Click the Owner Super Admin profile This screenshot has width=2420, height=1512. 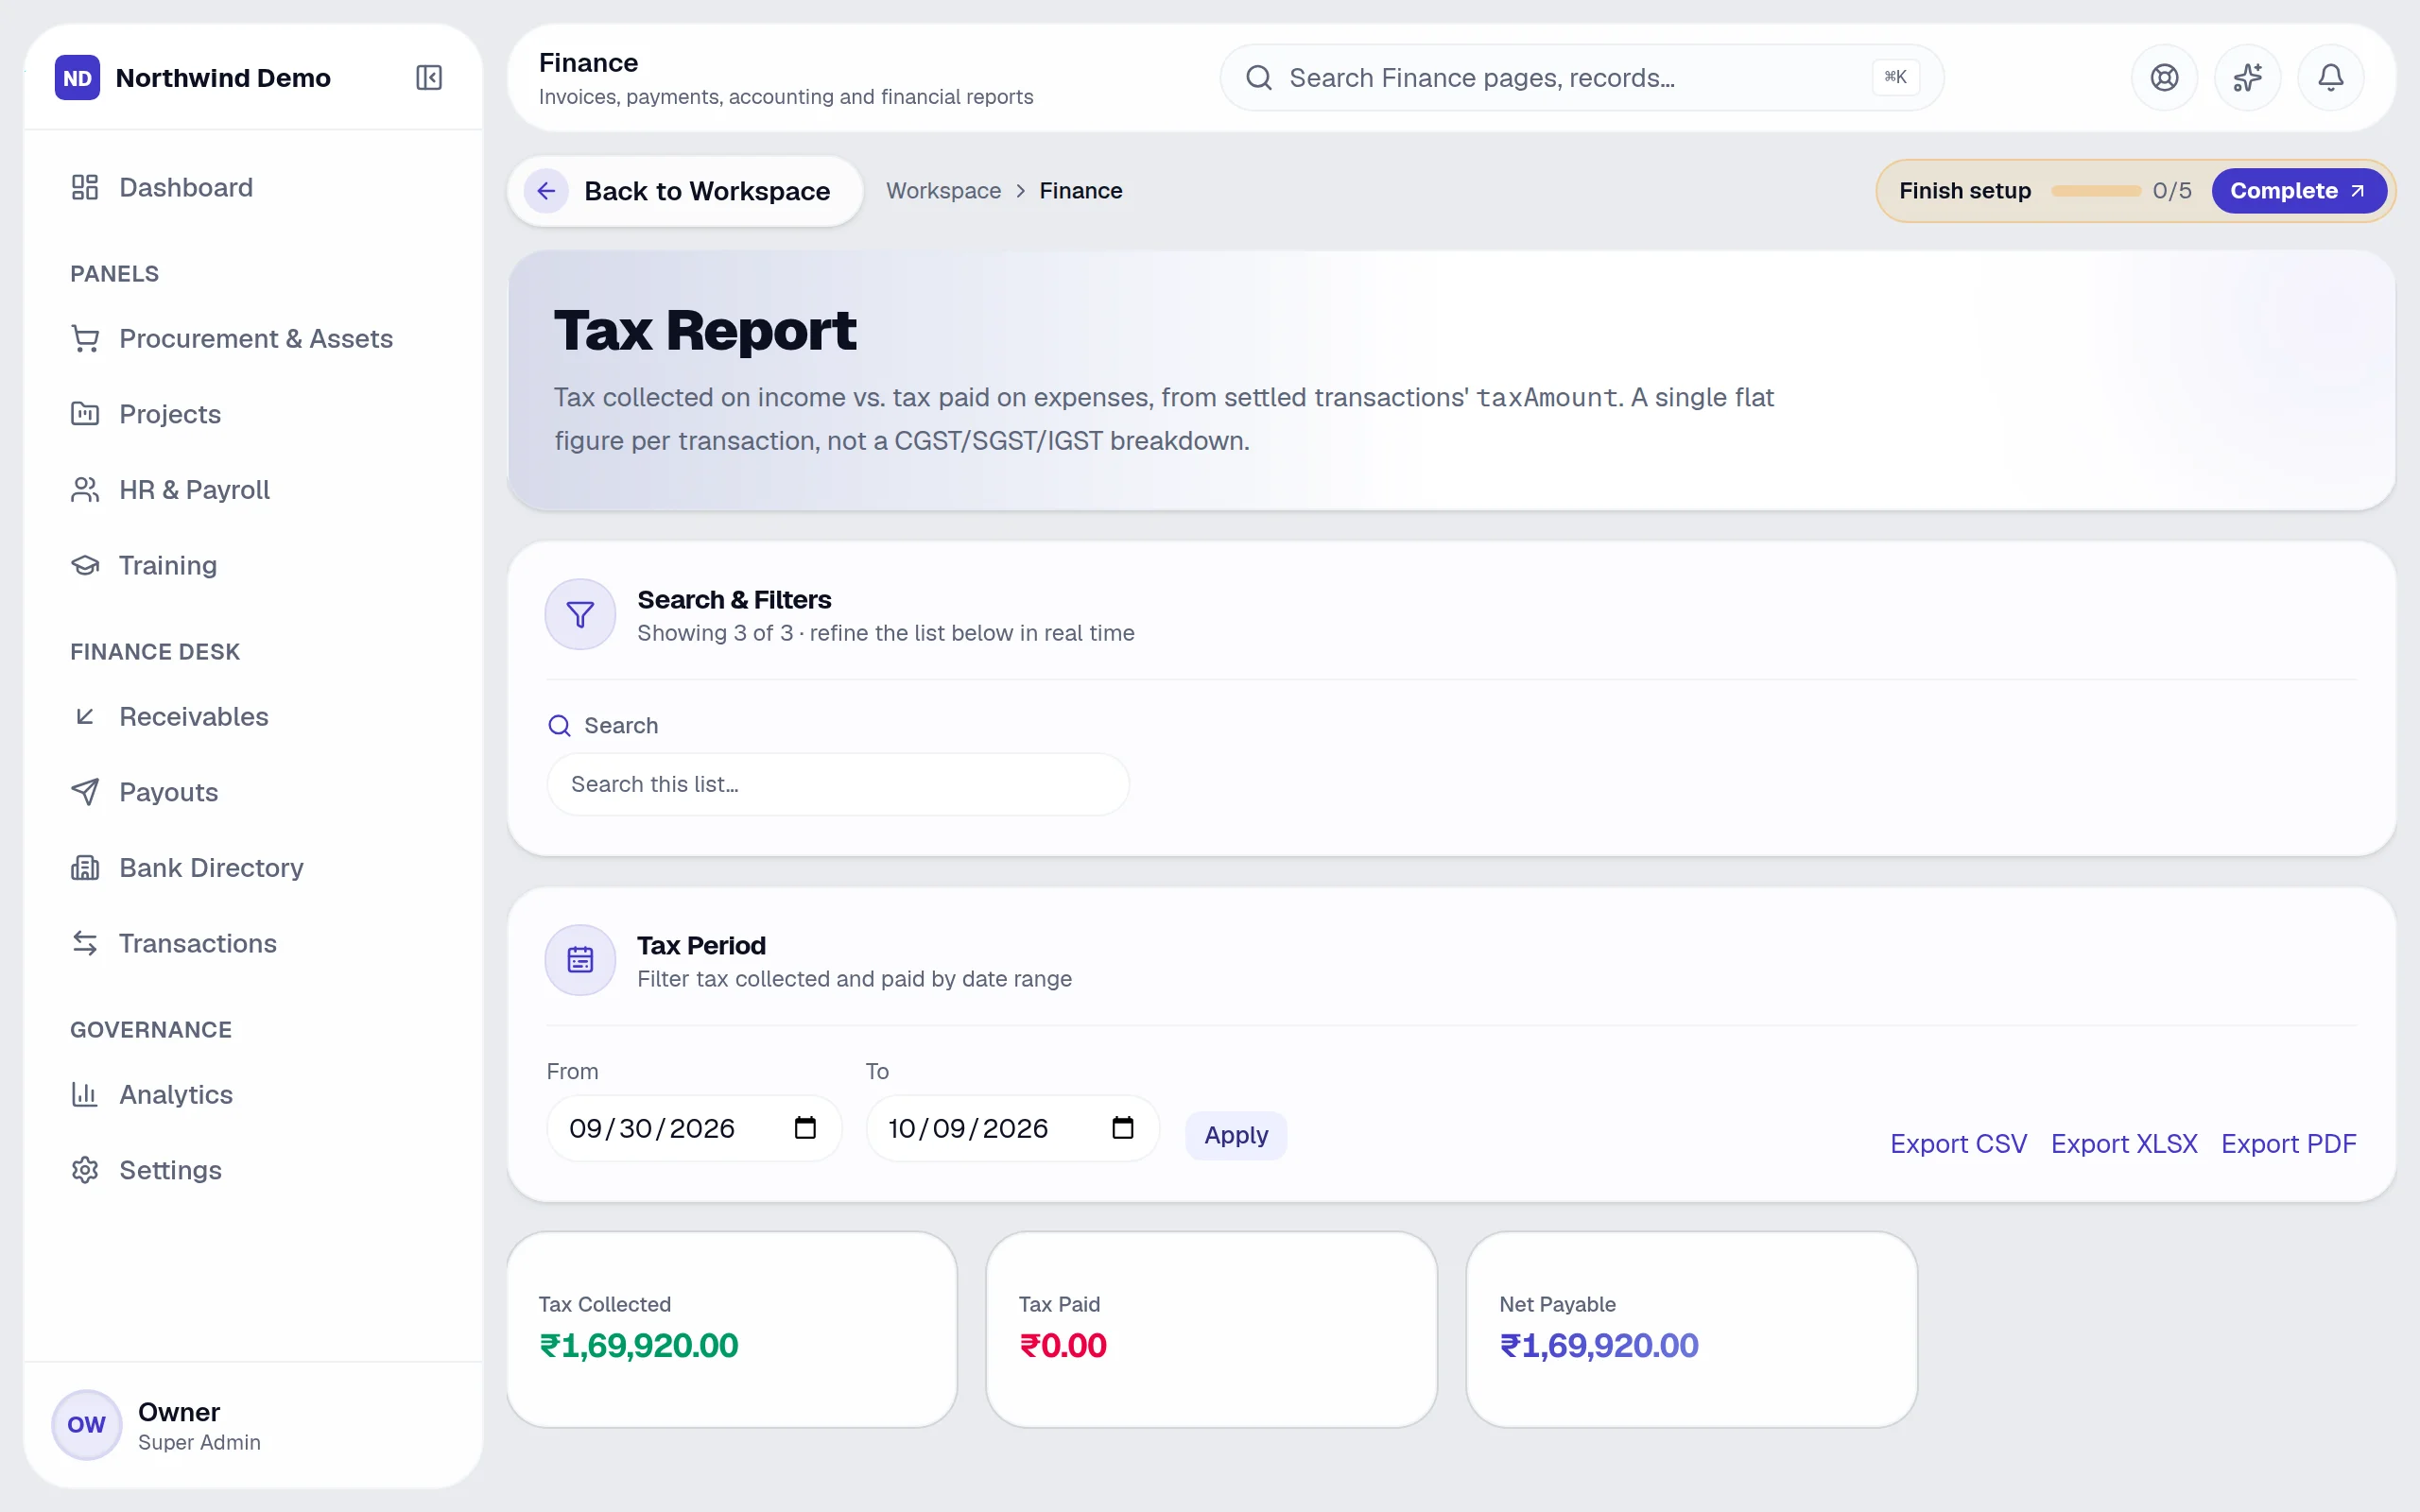[x=253, y=1425]
